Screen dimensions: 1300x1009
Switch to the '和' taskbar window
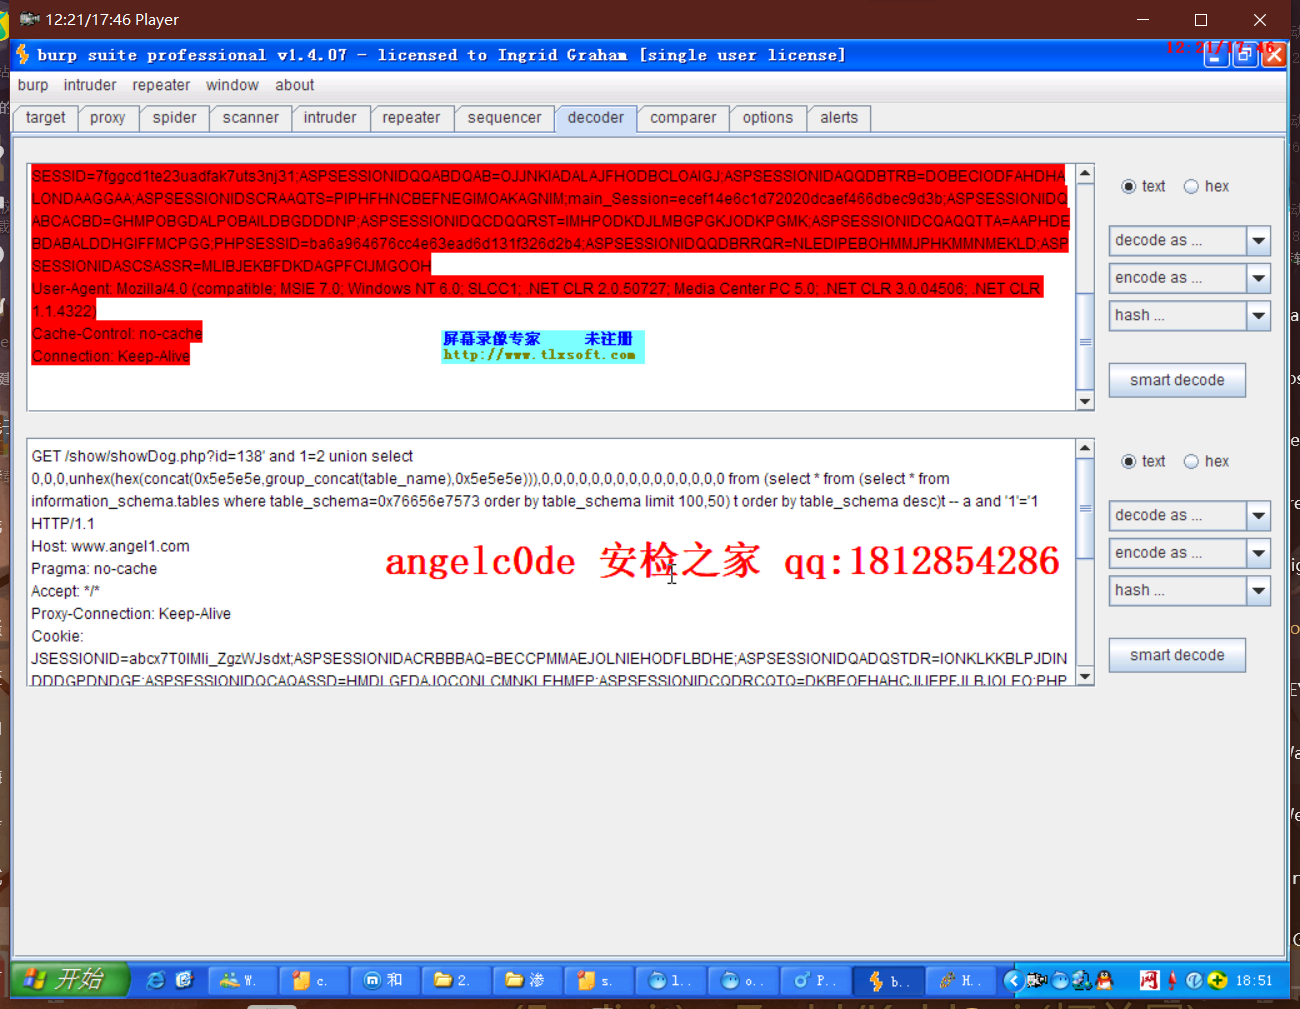point(385,981)
